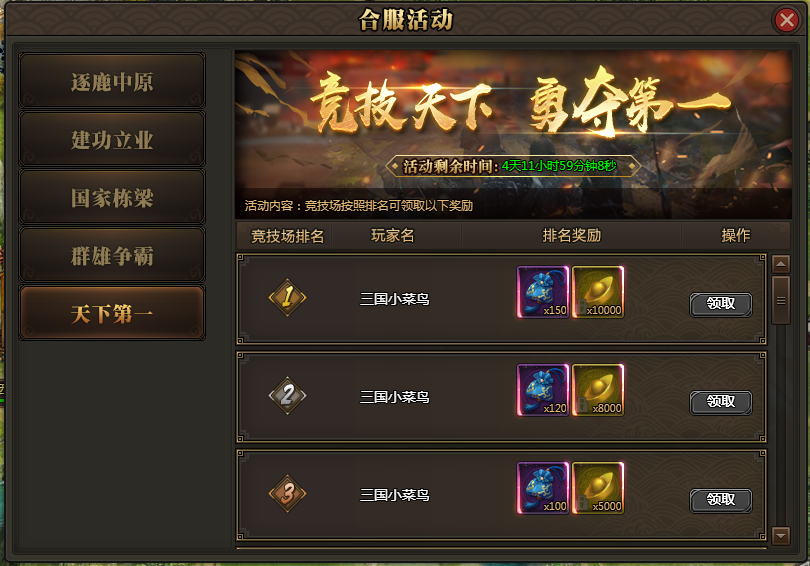Screen dimensions: 810x566
Task: Click the gold ingot x10000 reward icon
Action: click(598, 292)
